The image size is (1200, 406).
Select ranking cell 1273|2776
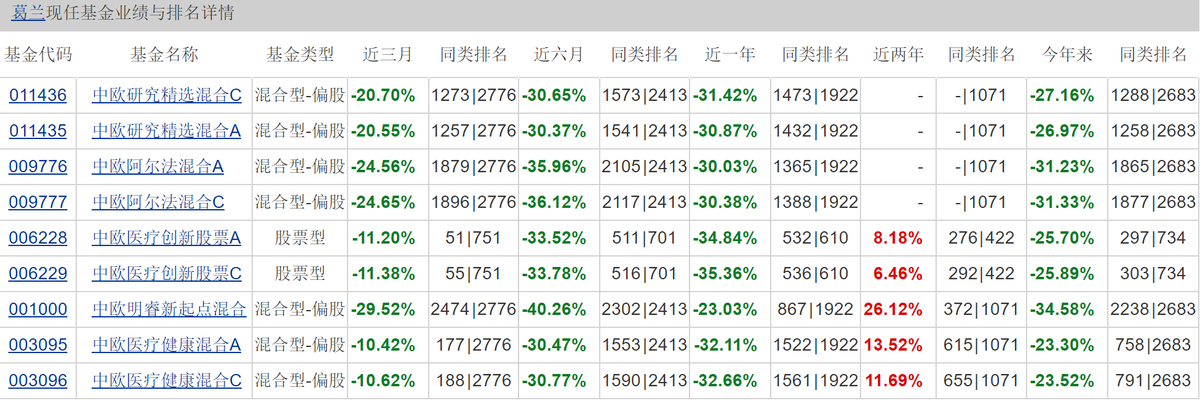point(473,96)
